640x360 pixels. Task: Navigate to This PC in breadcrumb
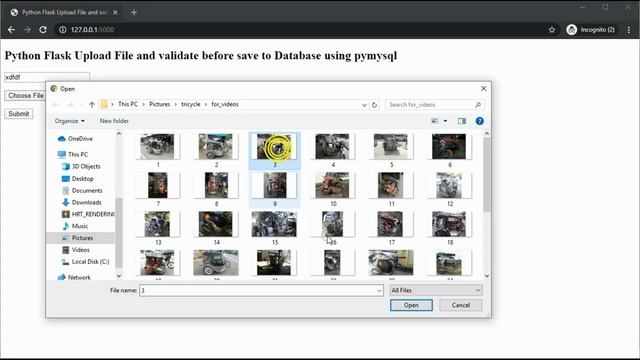coord(128,104)
